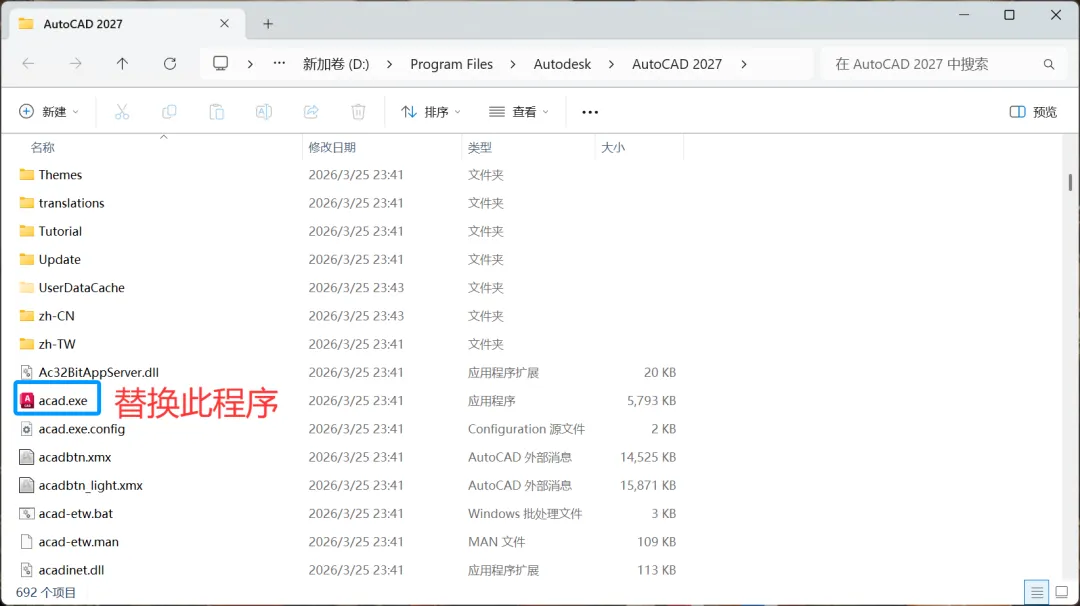Click the 15,871 KB size cell
Image resolution: width=1080 pixels, height=606 pixels.
pyautogui.click(x=647, y=485)
